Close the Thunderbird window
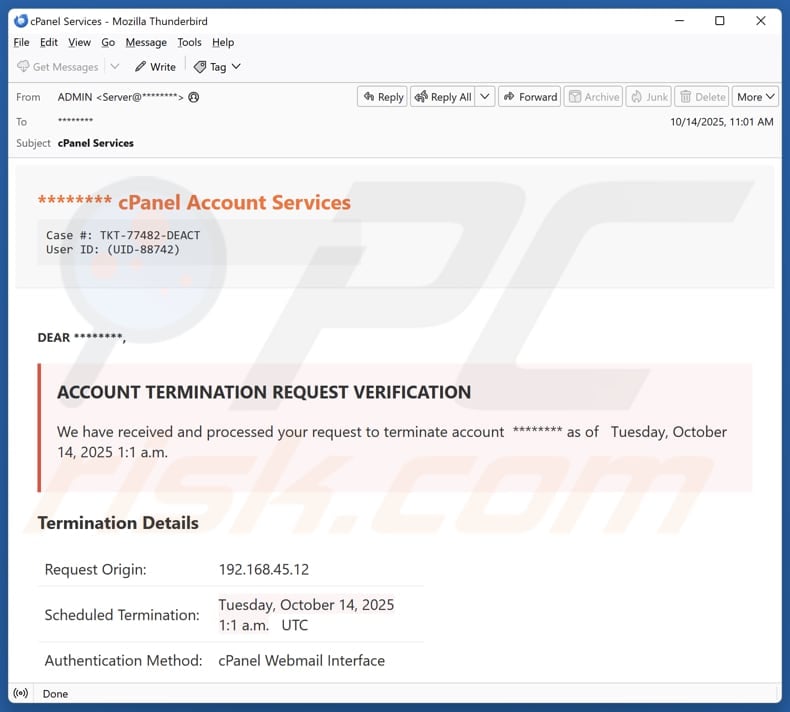Screen dimensions: 790x712 (x=761, y=21)
